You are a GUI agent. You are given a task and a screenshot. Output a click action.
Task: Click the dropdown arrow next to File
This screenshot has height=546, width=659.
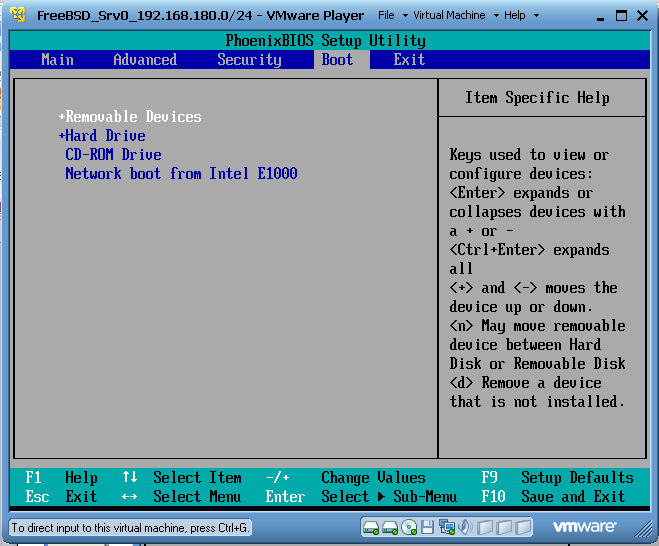point(405,16)
